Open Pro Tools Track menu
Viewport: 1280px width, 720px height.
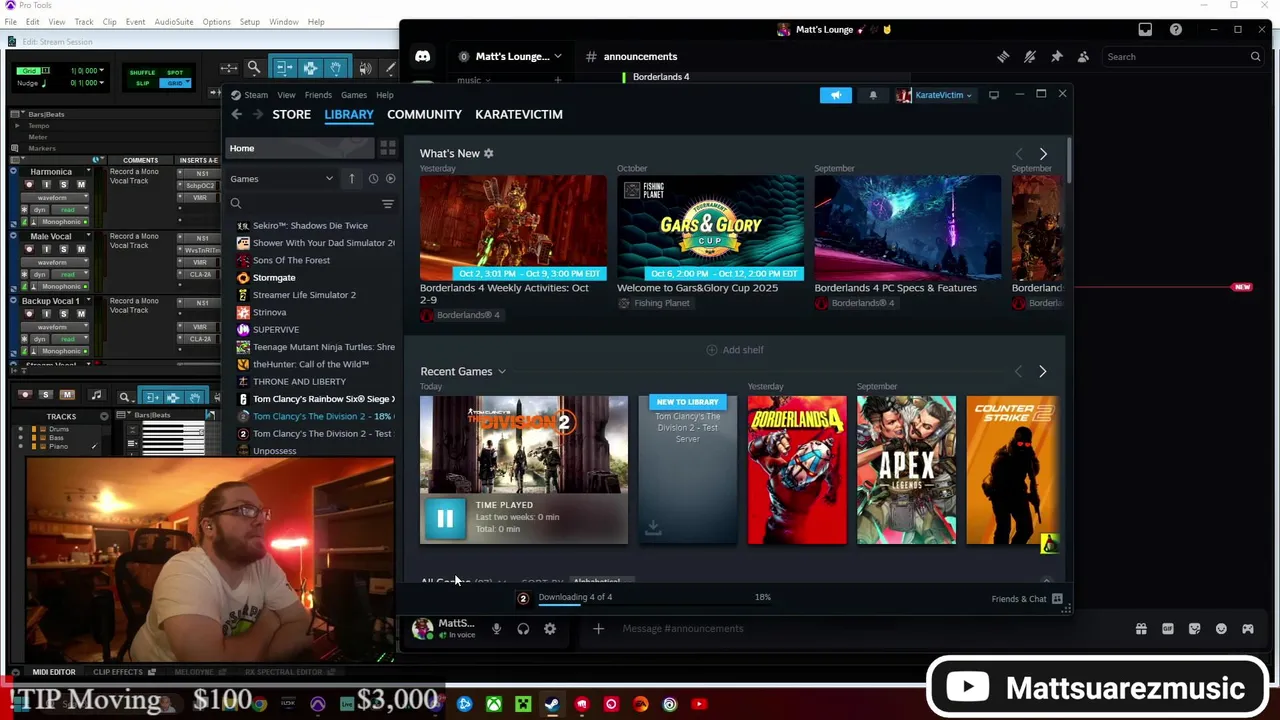84,22
